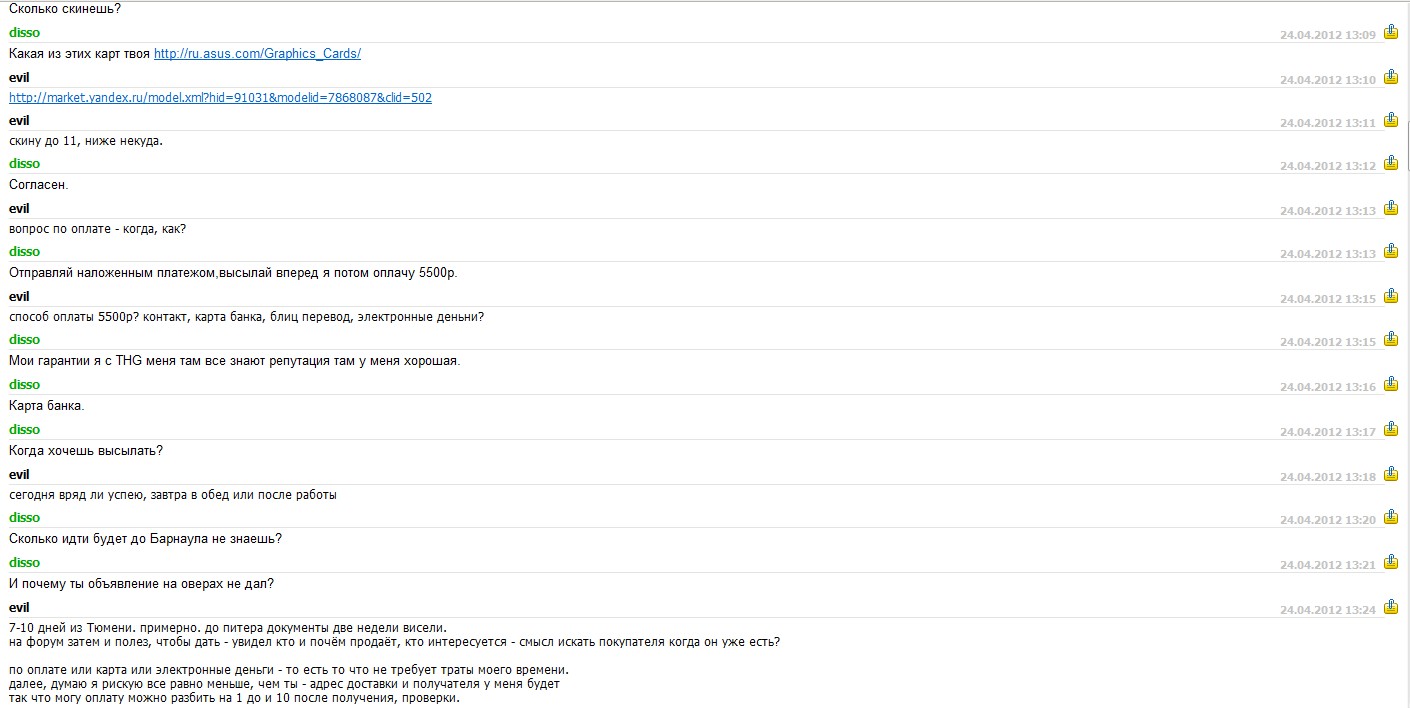The height and width of the screenshot is (708, 1410).
Task: Click the disso username above "Согласен."
Action: pos(24,164)
